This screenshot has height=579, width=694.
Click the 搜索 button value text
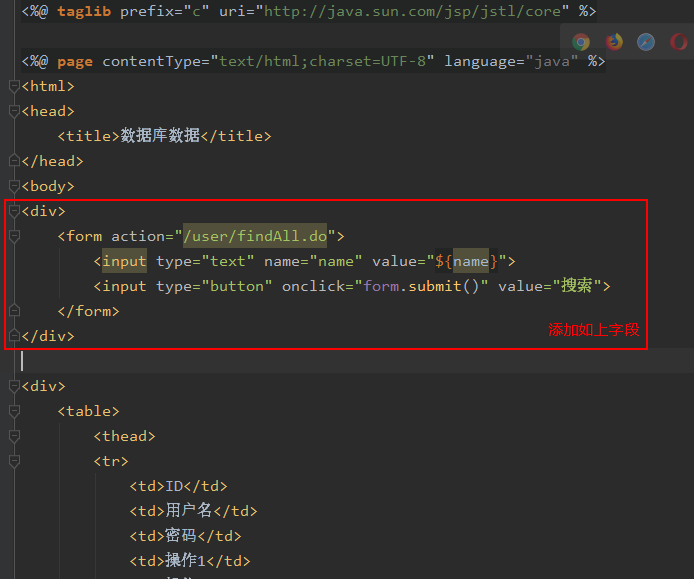[576, 286]
